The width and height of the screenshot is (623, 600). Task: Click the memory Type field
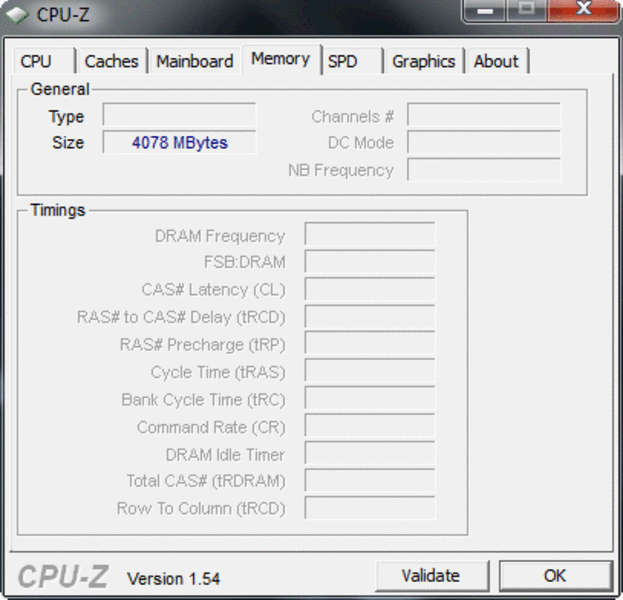click(x=179, y=115)
